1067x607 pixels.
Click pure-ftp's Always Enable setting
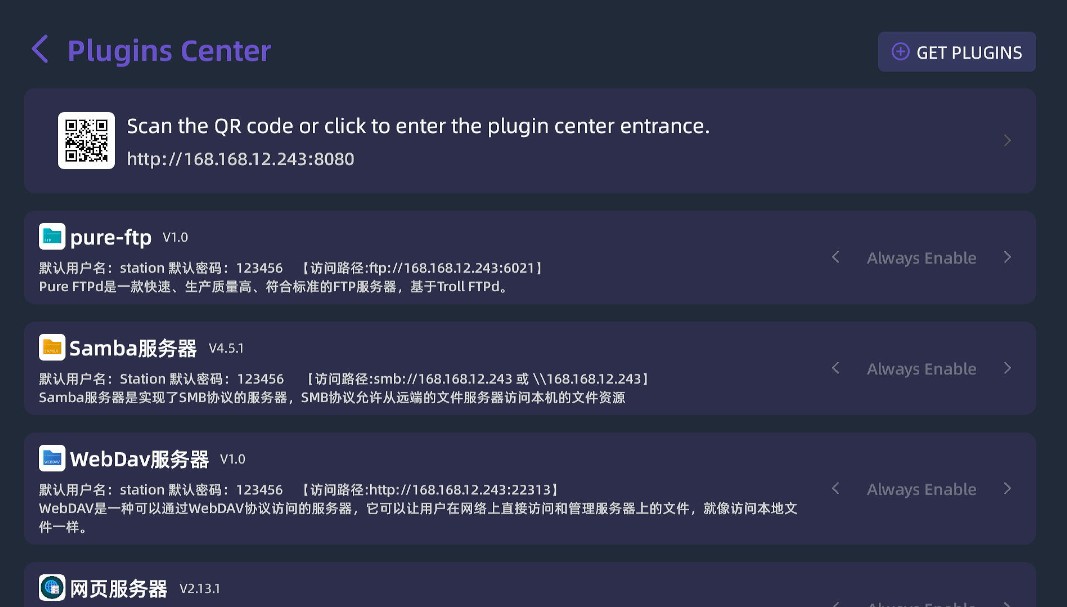(x=921, y=258)
